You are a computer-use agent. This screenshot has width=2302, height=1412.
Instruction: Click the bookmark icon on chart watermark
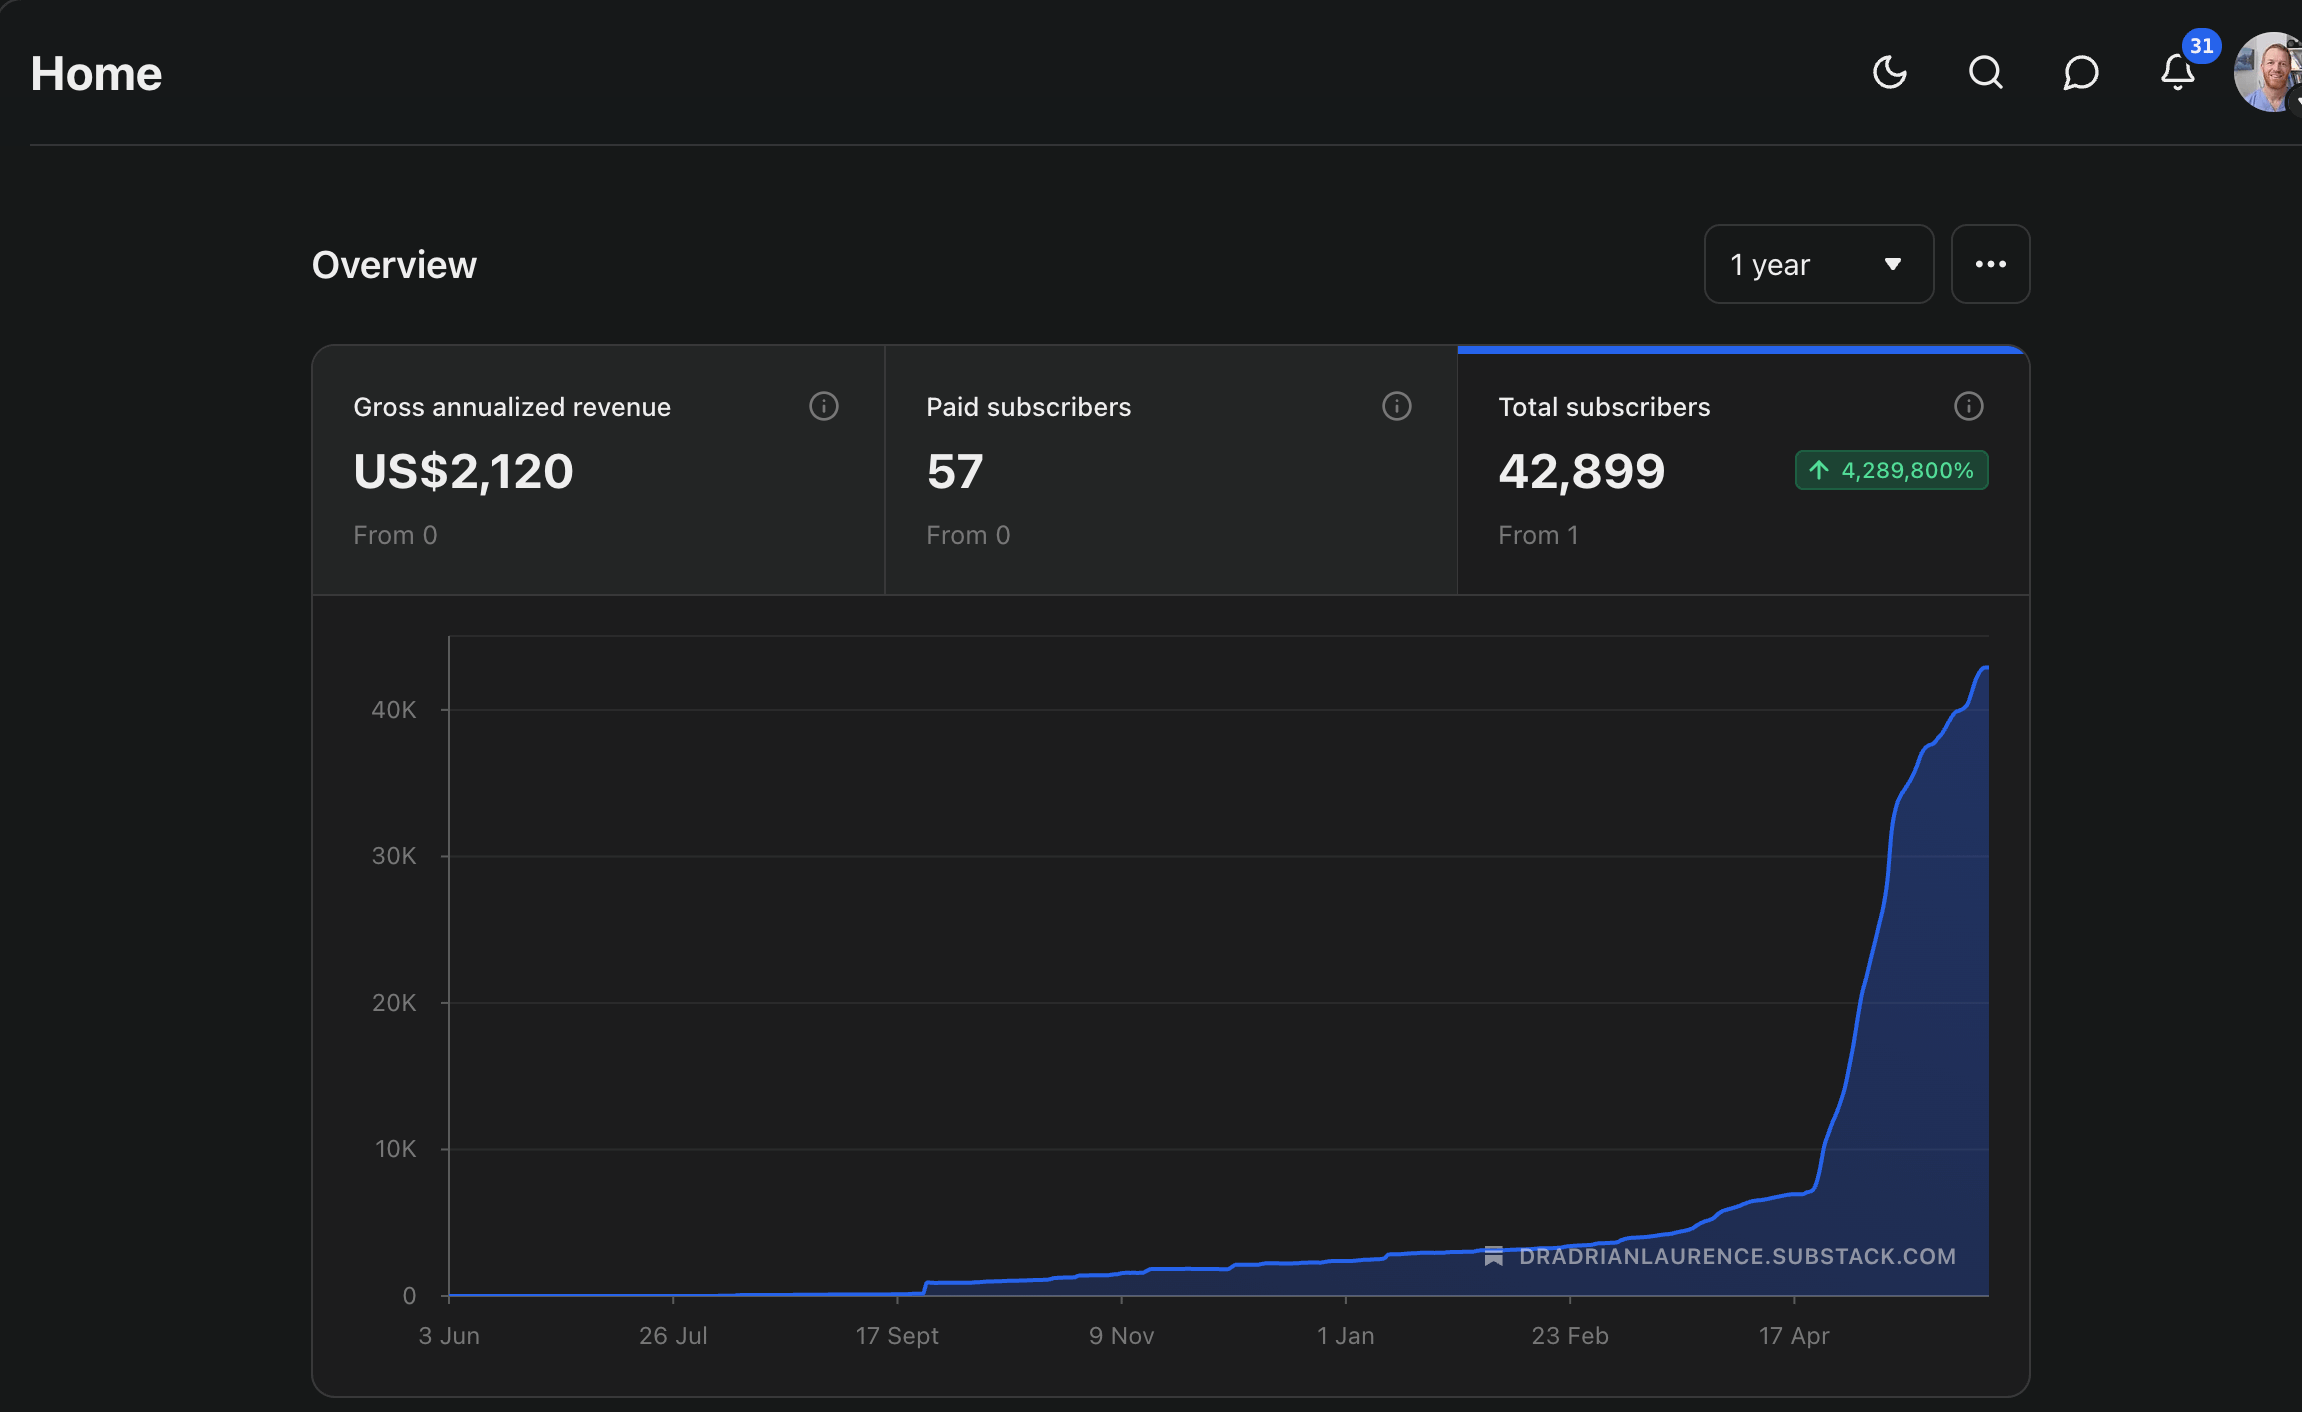click(1494, 1256)
